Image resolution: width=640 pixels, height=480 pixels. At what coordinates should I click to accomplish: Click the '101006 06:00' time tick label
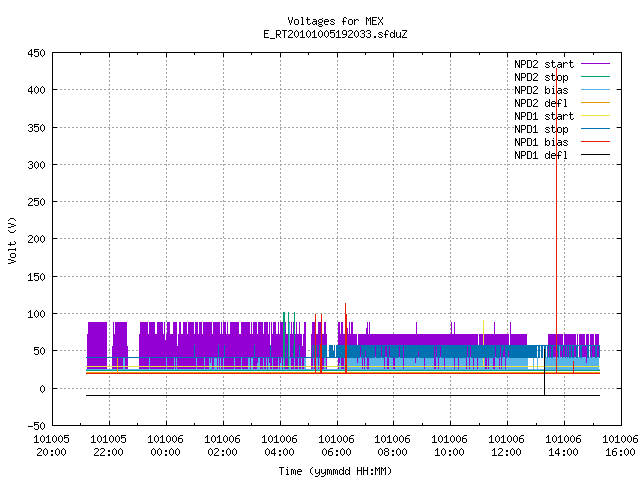336,445
